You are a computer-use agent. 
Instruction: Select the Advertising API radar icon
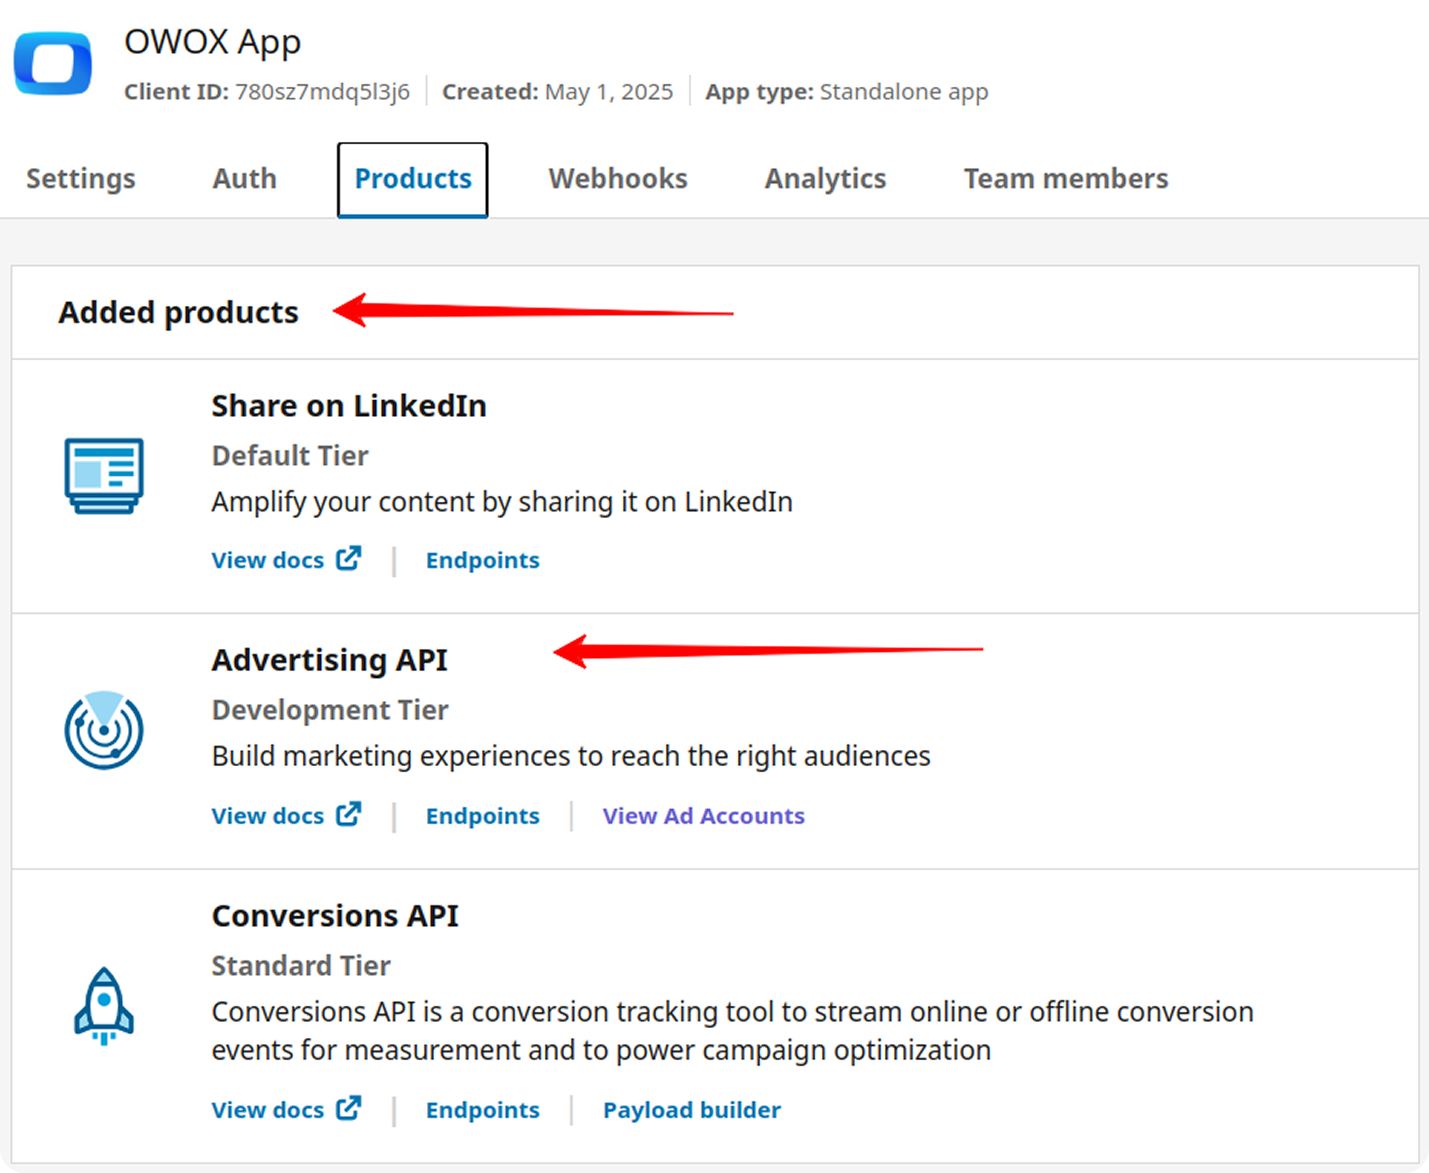(x=103, y=732)
